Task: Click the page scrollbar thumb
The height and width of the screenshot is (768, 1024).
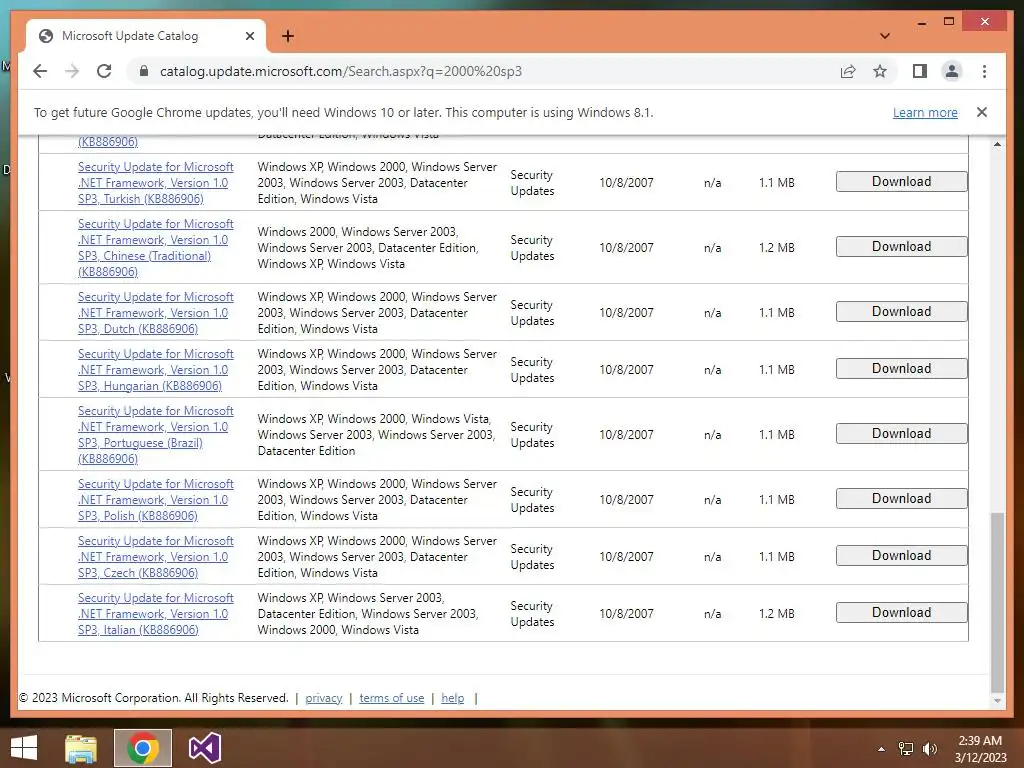Action: coord(997,602)
